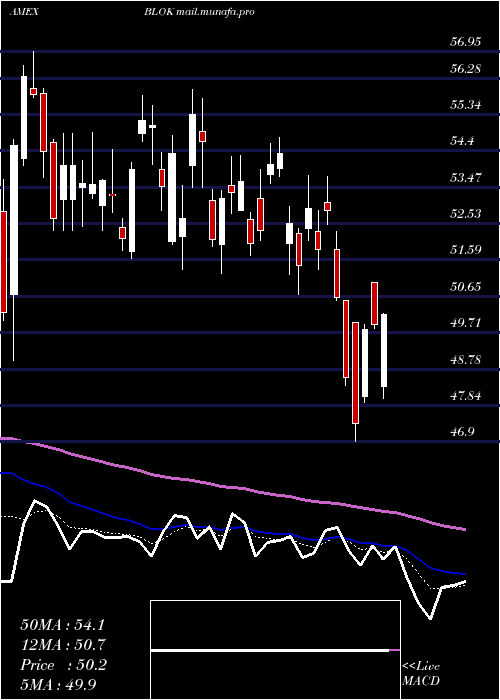Click the 50.65 price level label
500x700 pixels.
click(x=465, y=286)
